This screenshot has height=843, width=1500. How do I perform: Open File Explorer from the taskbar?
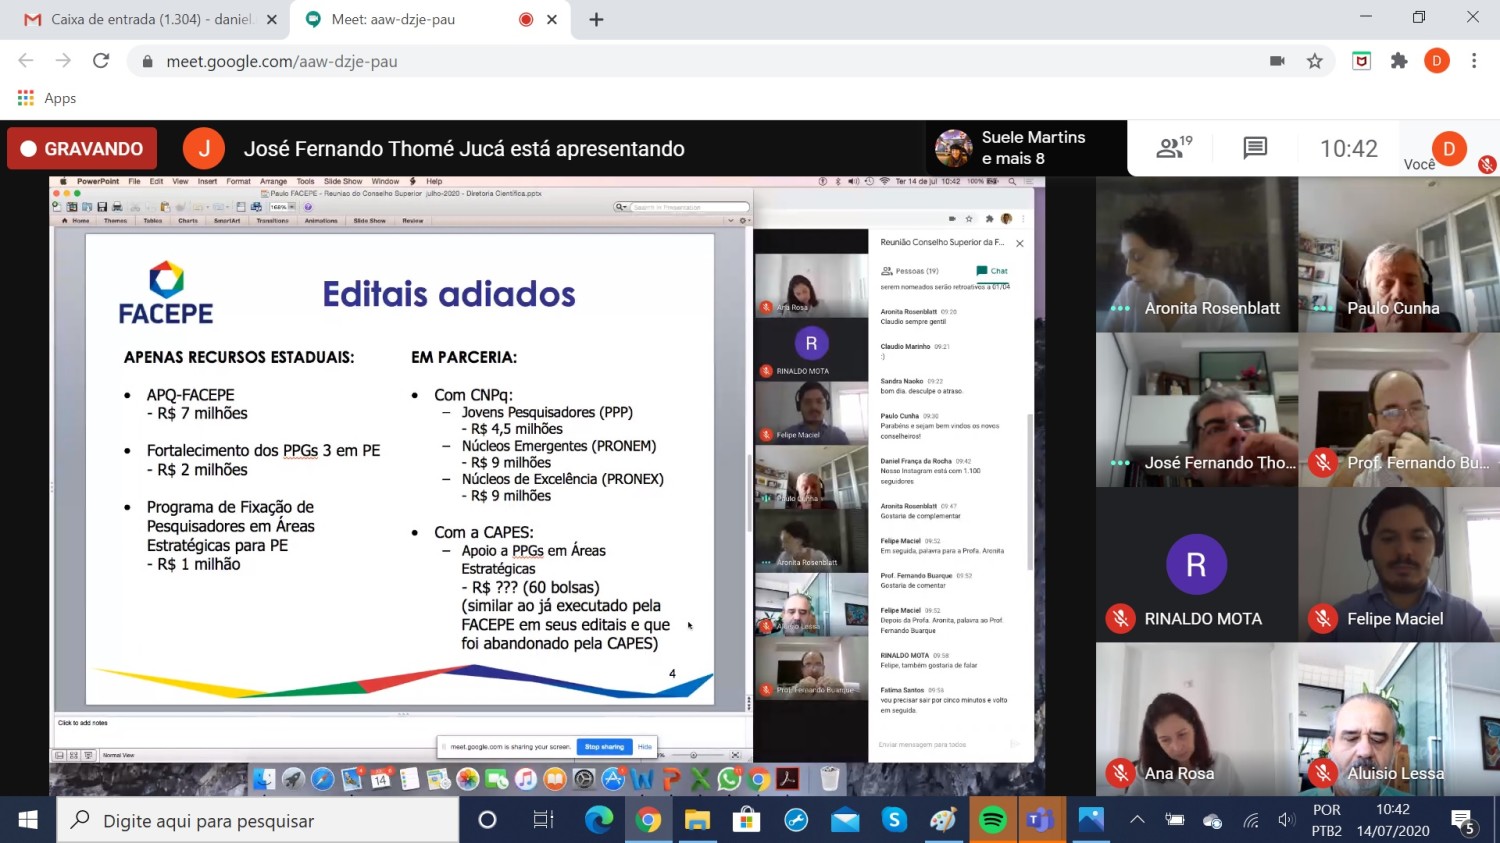[697, 820]
